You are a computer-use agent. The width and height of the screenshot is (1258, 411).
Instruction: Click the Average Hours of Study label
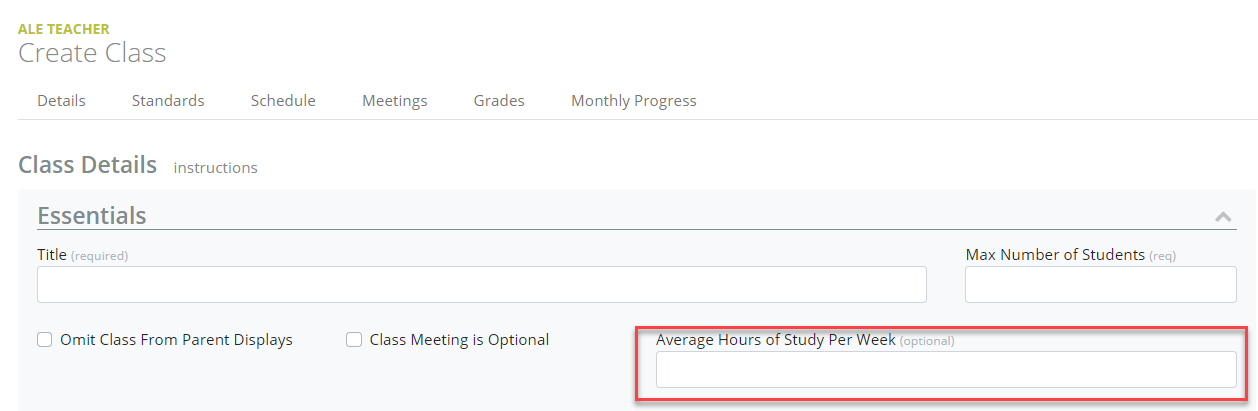point(775,340)
